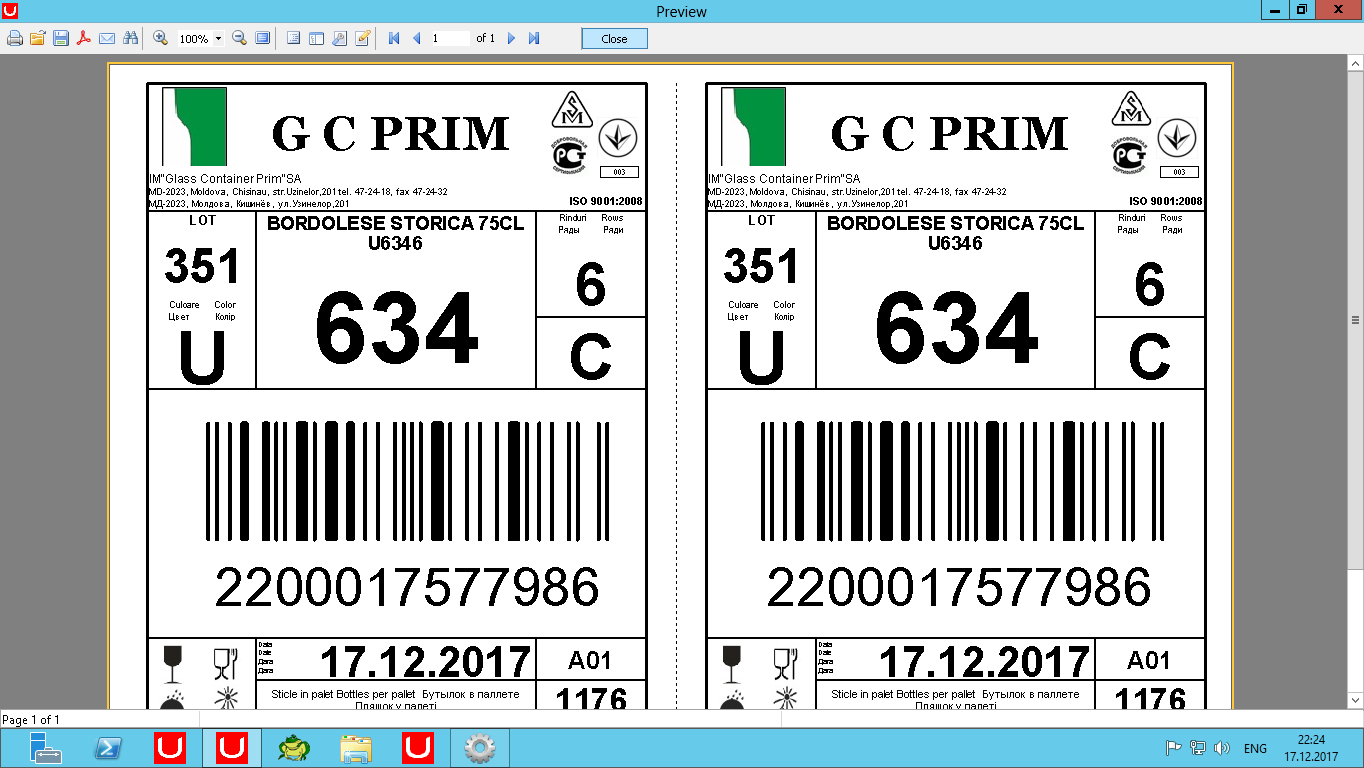Screen dimensions: 1364x768
Task: Toggle full screen preview mode
Action: coord(262,38)
